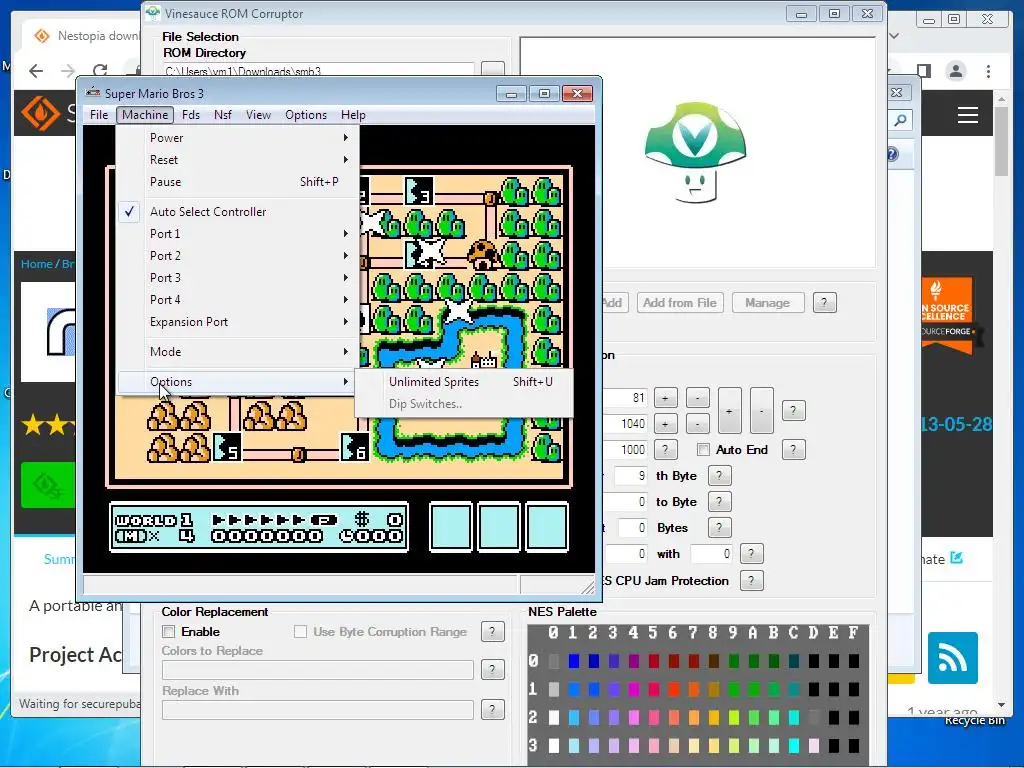Toggle Use Byte Corruption Range checkbox
This screenshot has width=1024, height=768.
tap(300, 632)
